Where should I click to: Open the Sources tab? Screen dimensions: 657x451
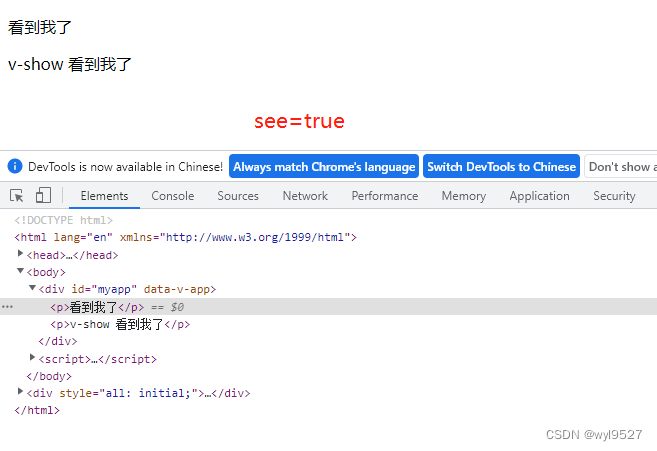(x=238, y=196)
